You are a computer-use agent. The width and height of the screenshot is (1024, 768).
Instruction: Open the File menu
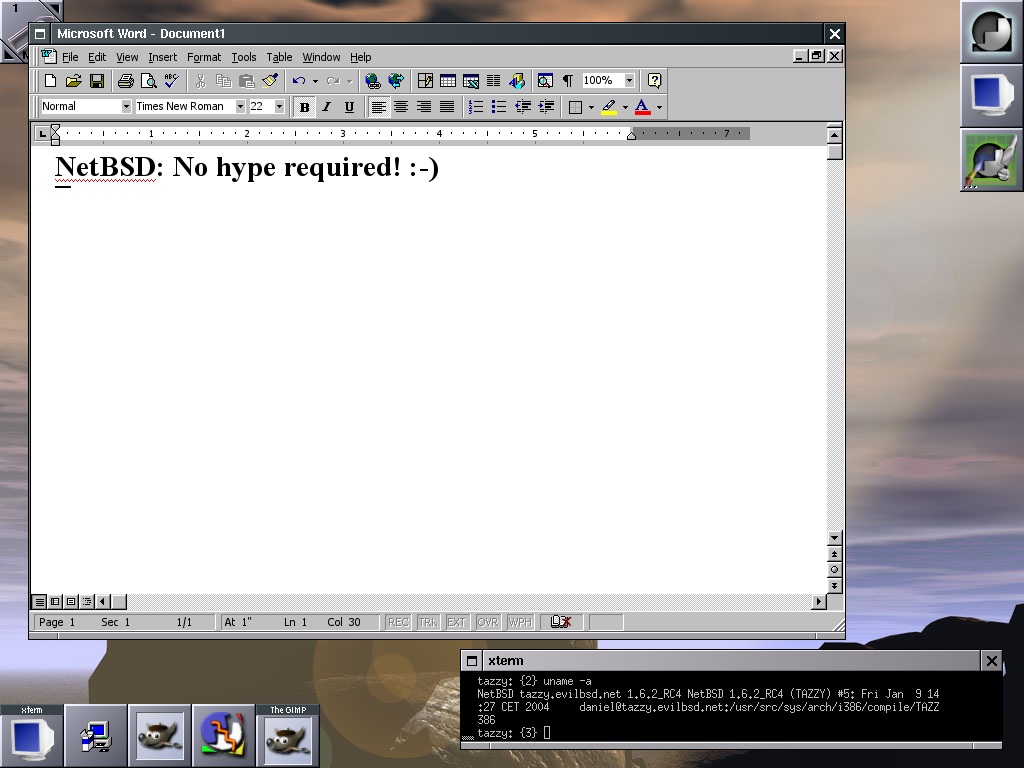point(70,57)
